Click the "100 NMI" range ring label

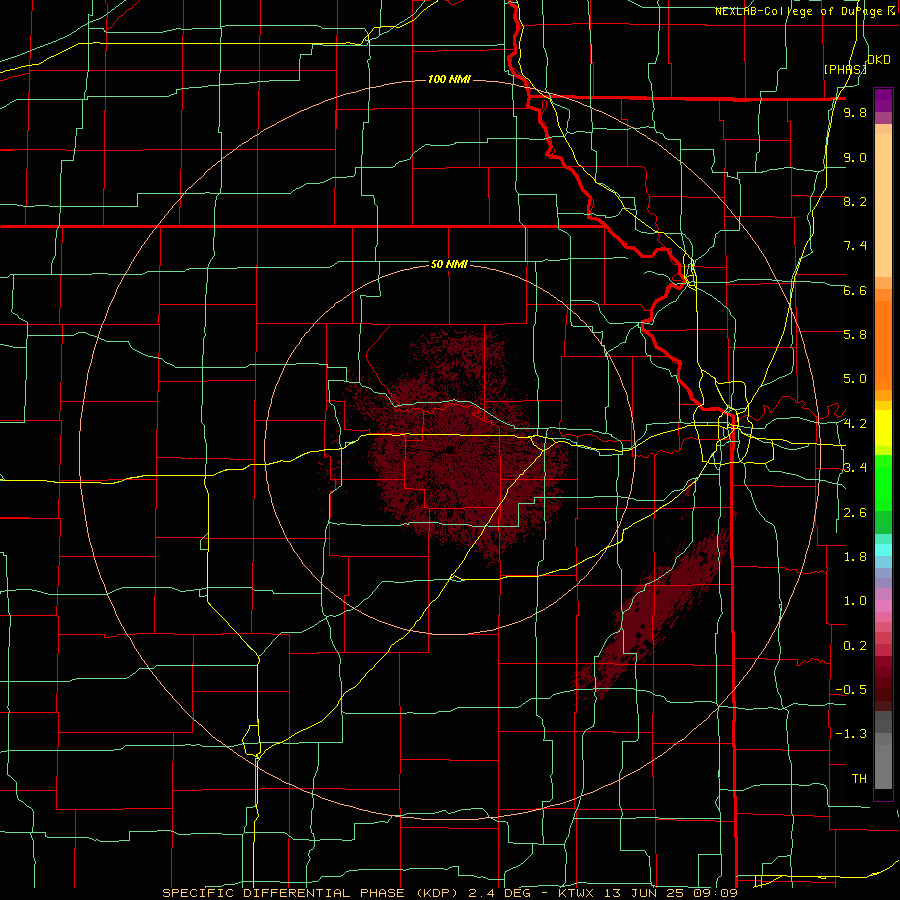click(x=449, y=79)
